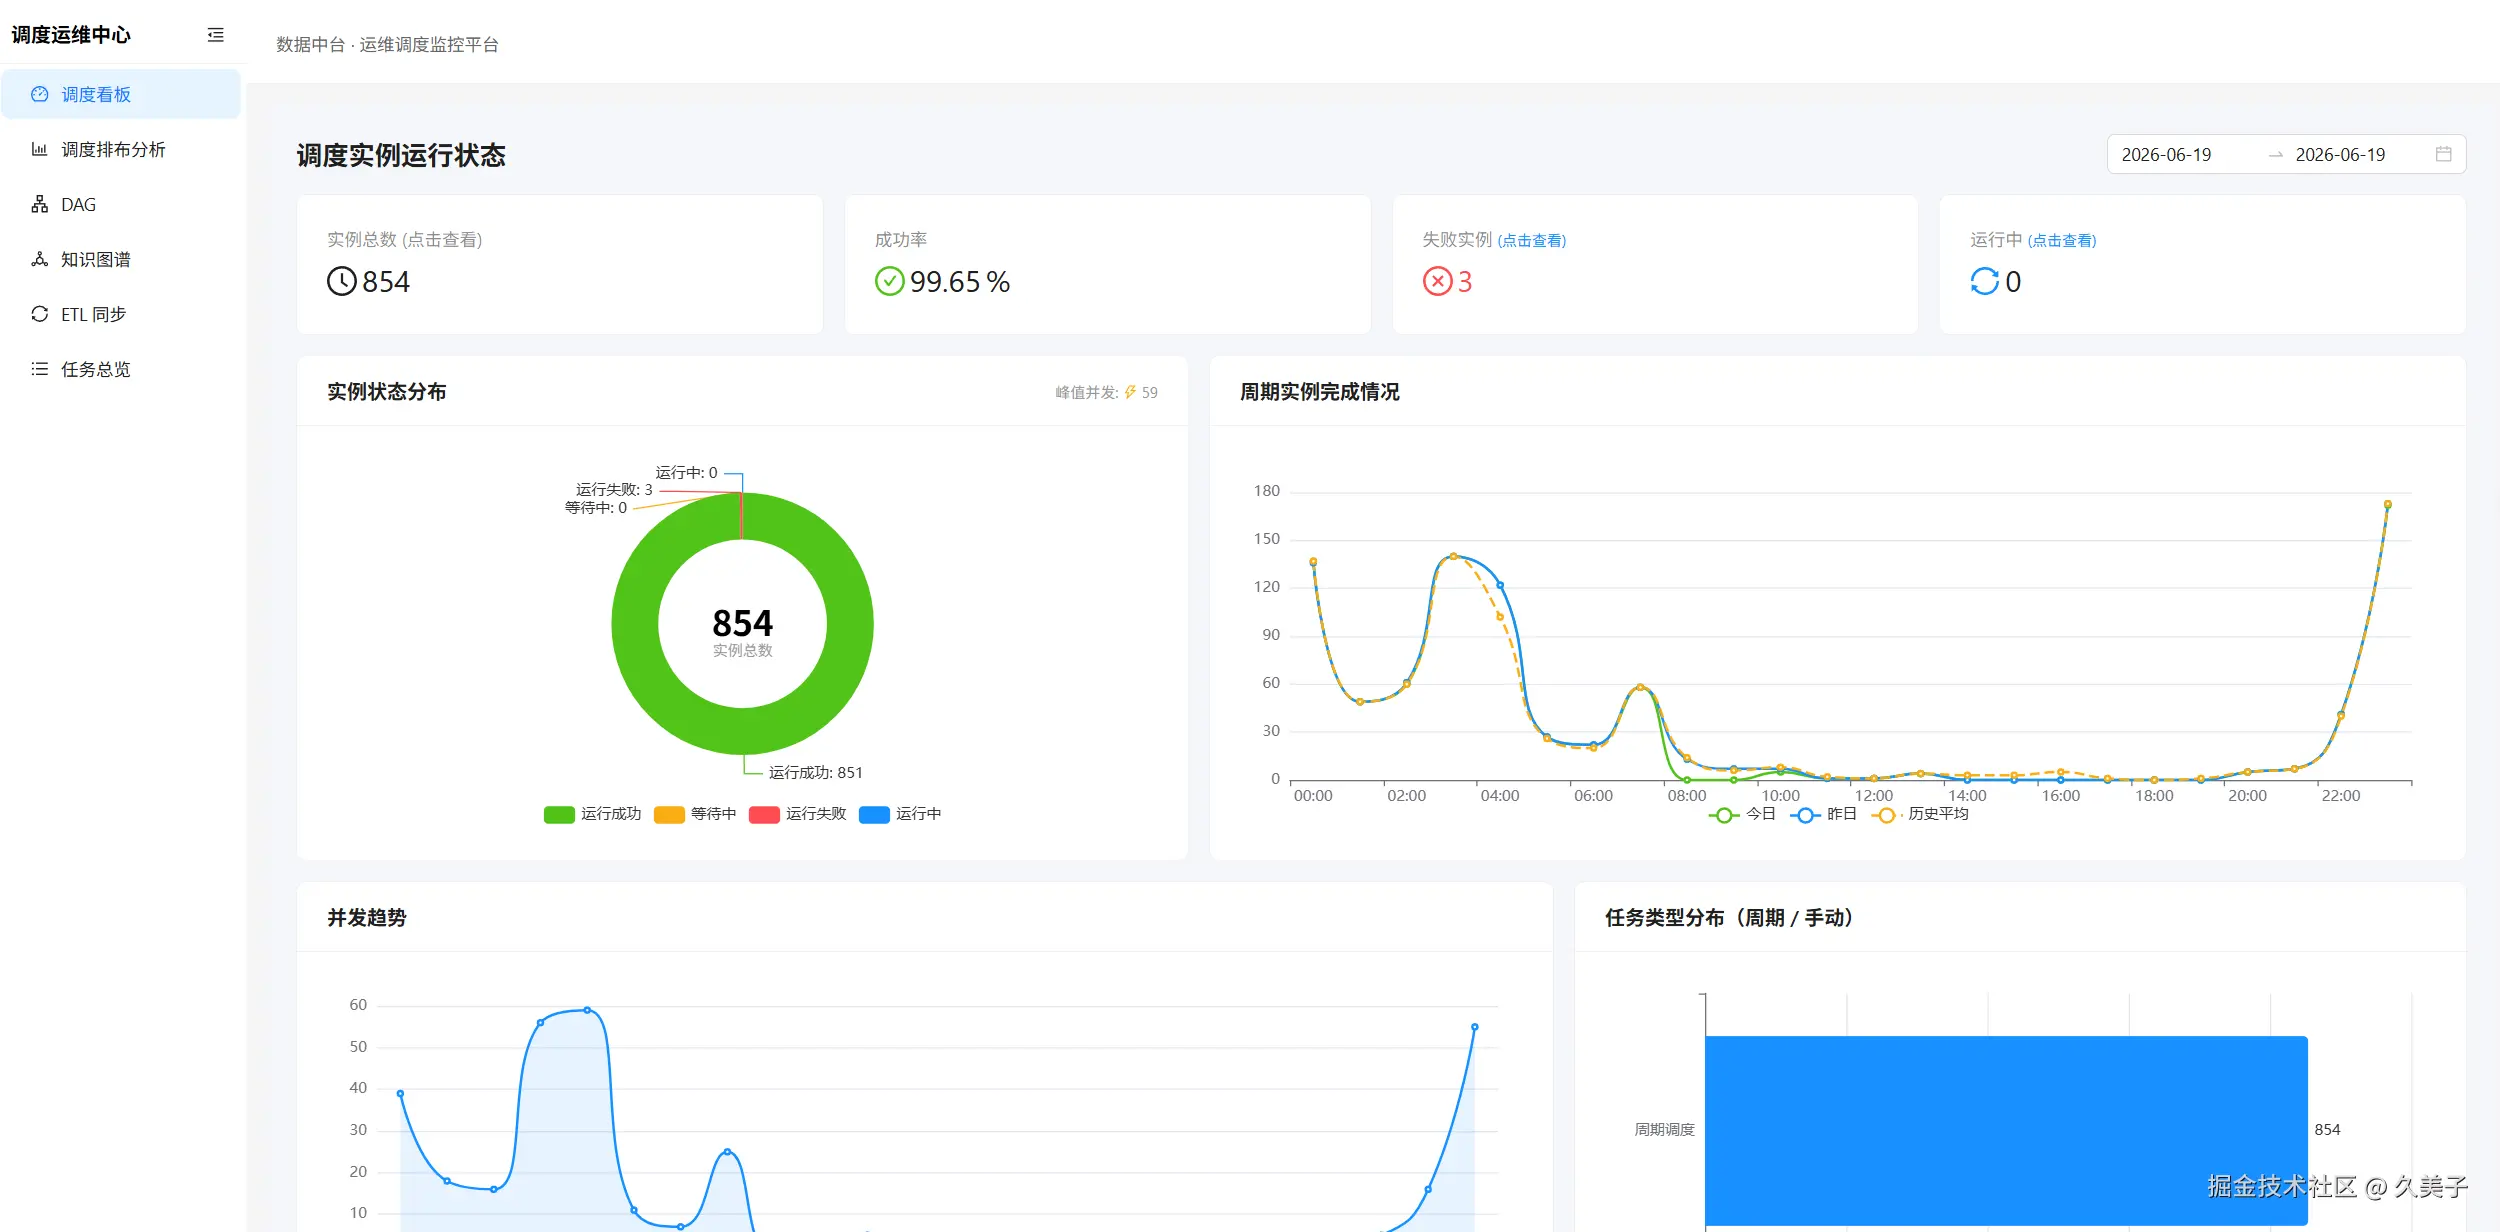
Task: Click the graph nodes icon beside 知识图谱
Action: point(40,259)
